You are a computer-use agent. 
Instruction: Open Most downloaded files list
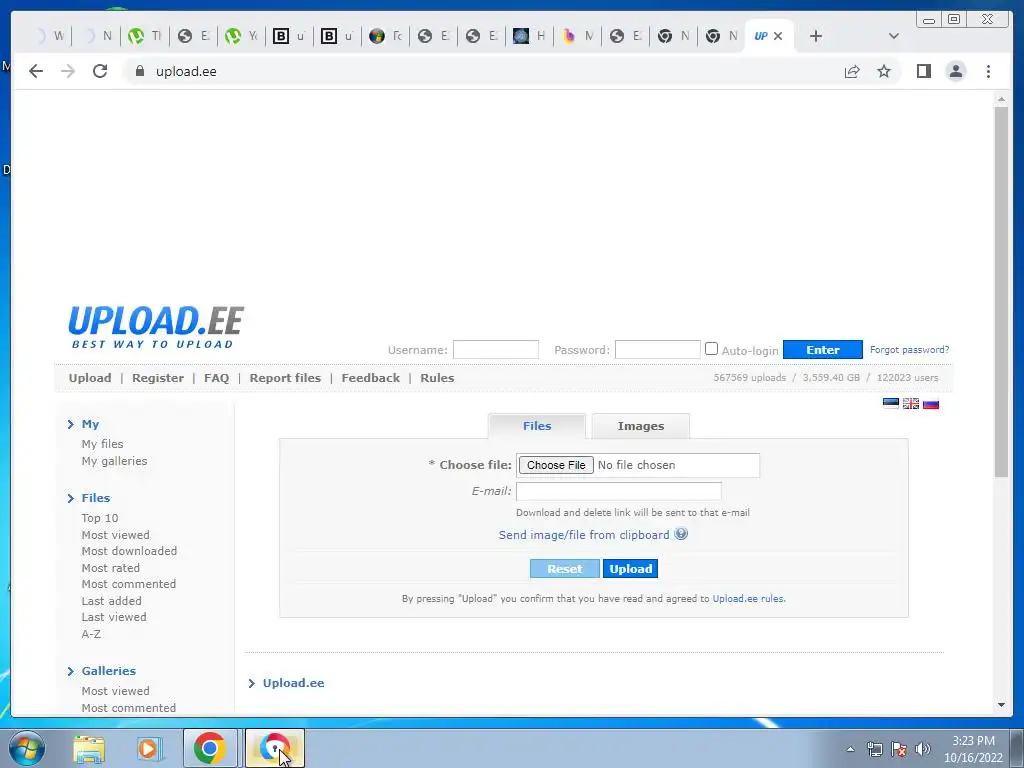click(x=129, y=551)
